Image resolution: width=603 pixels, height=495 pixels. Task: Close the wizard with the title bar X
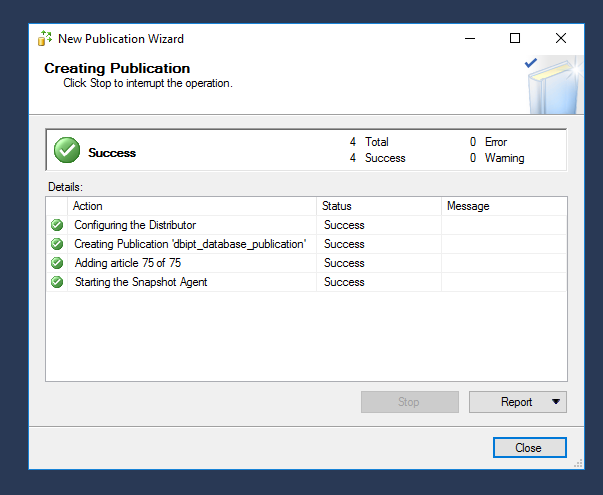click(561, 38)
